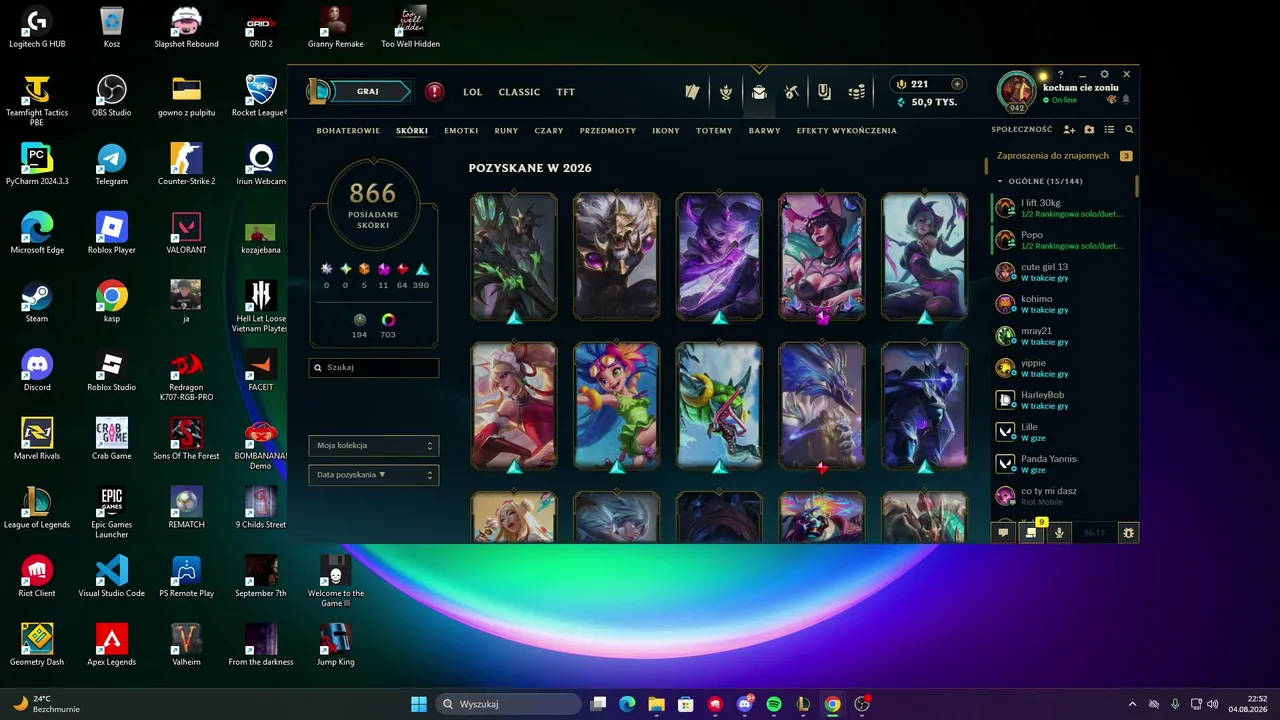Open the Data pozyskania sort dropdown
Image resolution: width=1280 pixels, height=720 pixels.
tap(374, 475)
